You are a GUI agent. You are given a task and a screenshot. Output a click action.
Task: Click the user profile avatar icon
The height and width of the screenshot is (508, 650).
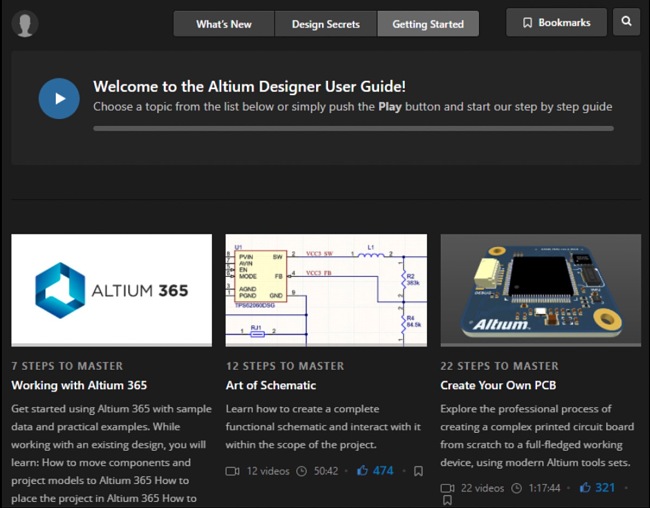point(25,24)
